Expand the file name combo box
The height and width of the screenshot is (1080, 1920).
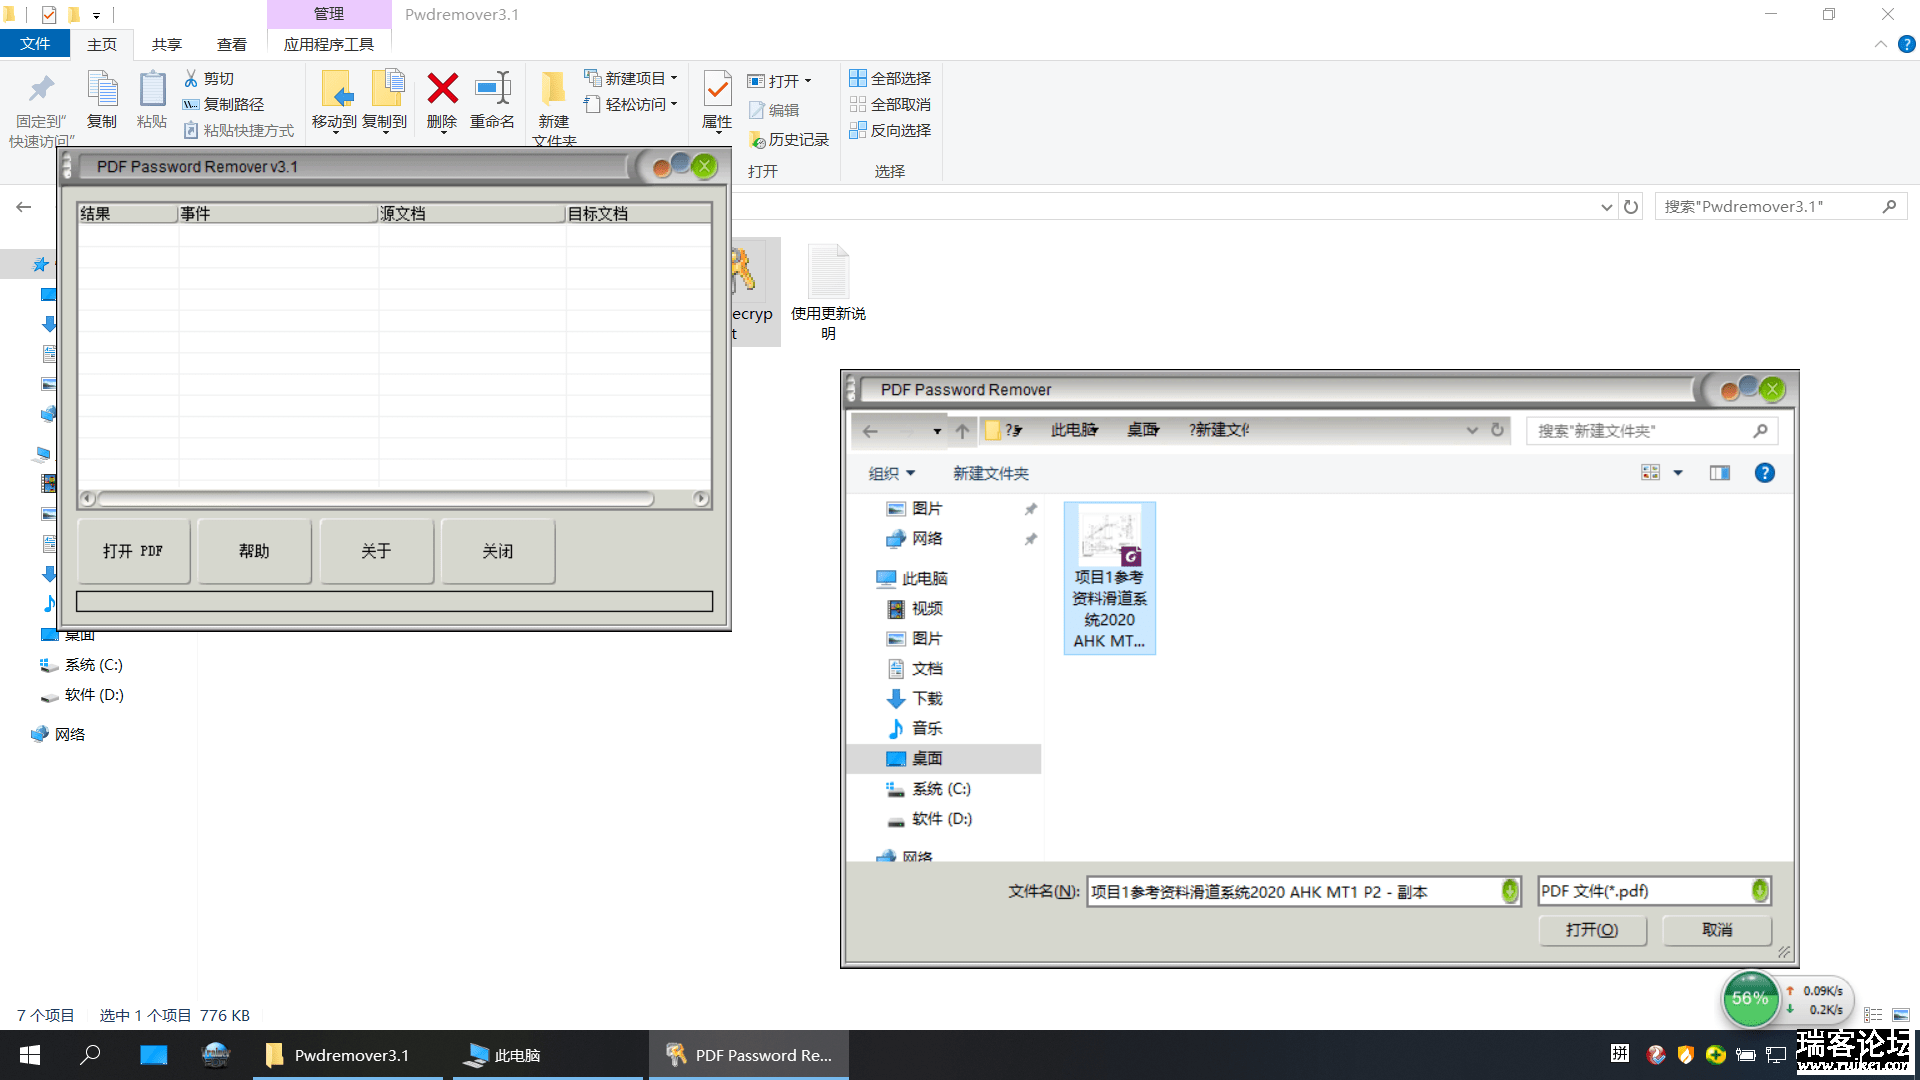coord(1510,891)
